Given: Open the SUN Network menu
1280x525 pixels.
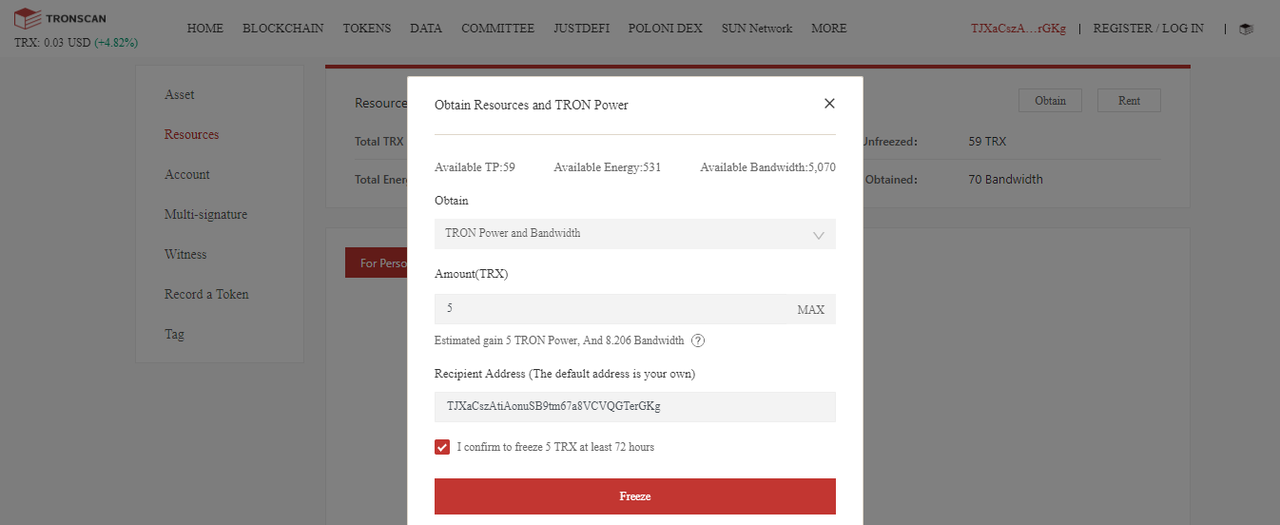Looking at the screenshot, I should (757, 29).
